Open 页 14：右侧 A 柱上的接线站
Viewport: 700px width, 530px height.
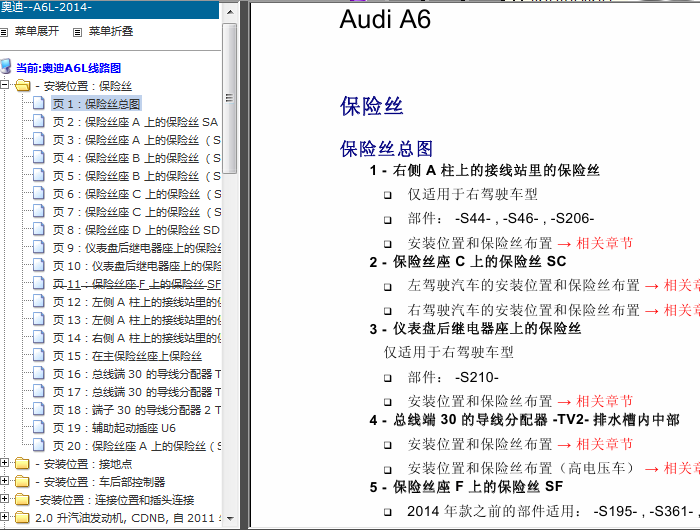click(136, 338)
